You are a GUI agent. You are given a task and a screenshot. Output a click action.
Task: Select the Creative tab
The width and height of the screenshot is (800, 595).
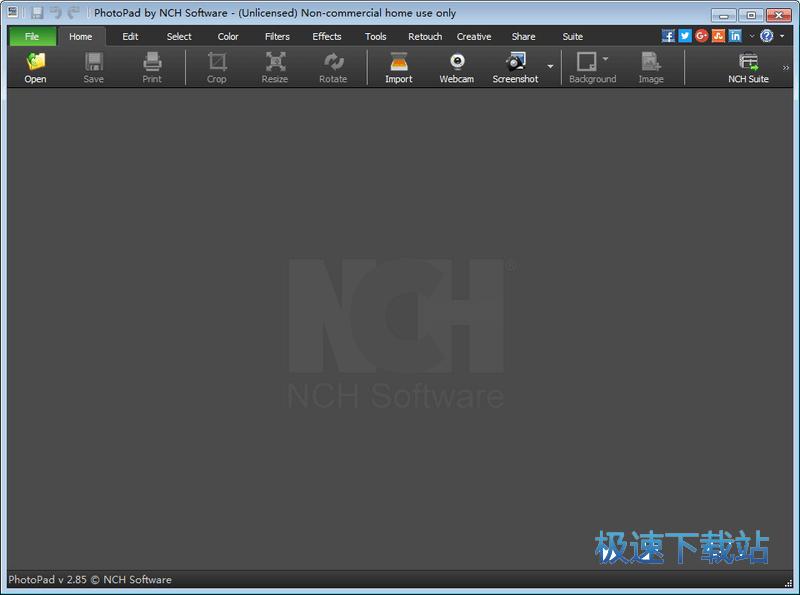[x=474, y=37]
